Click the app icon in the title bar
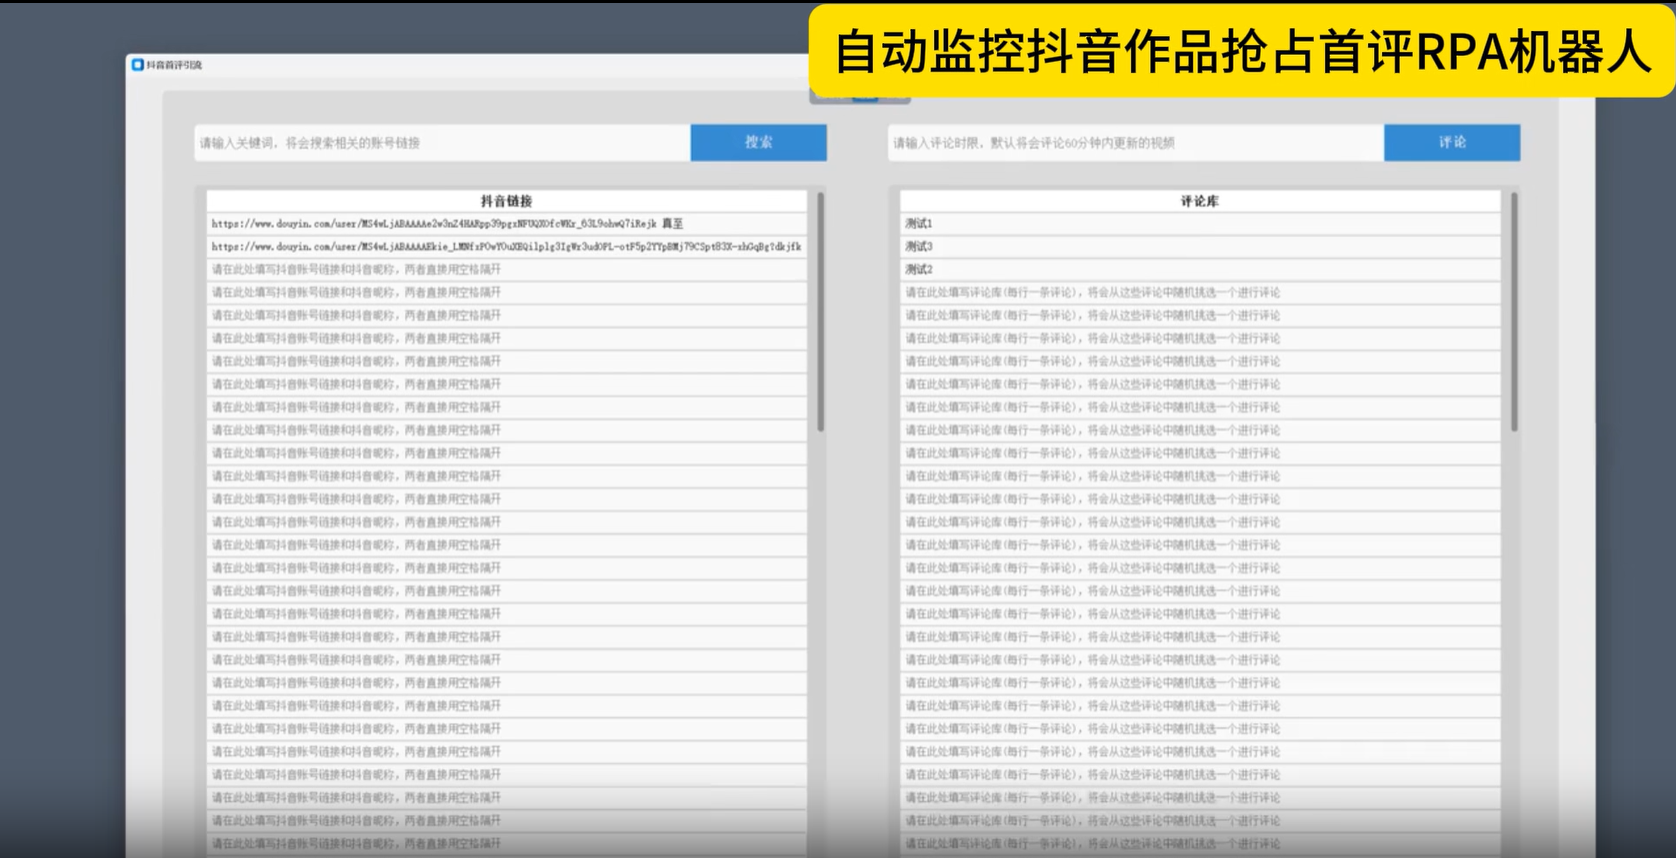Image resolution: width=1676 pixels, height=858 pixels. 138,64
